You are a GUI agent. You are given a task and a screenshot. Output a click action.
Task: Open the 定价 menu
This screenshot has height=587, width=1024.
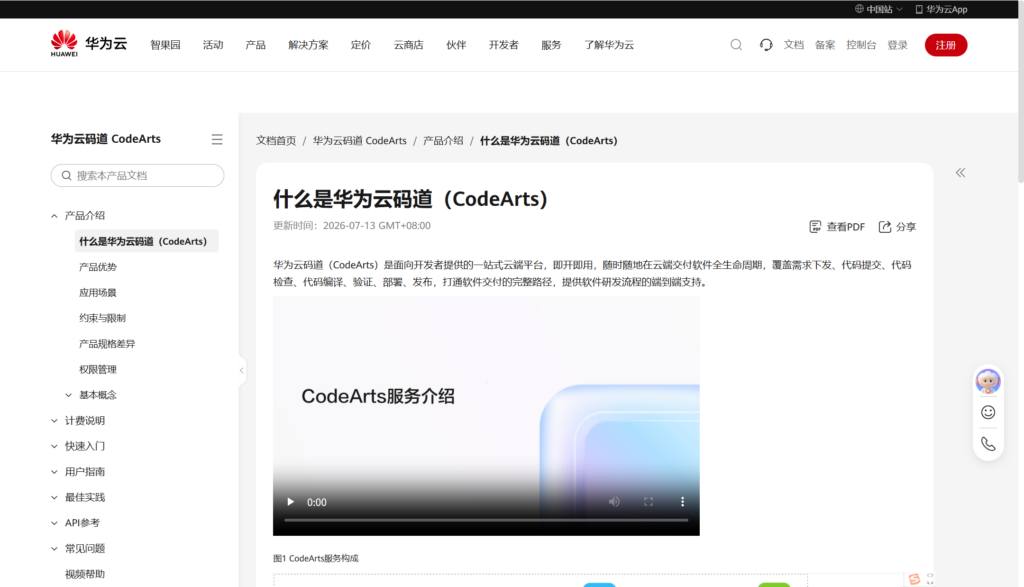(360, 45)
